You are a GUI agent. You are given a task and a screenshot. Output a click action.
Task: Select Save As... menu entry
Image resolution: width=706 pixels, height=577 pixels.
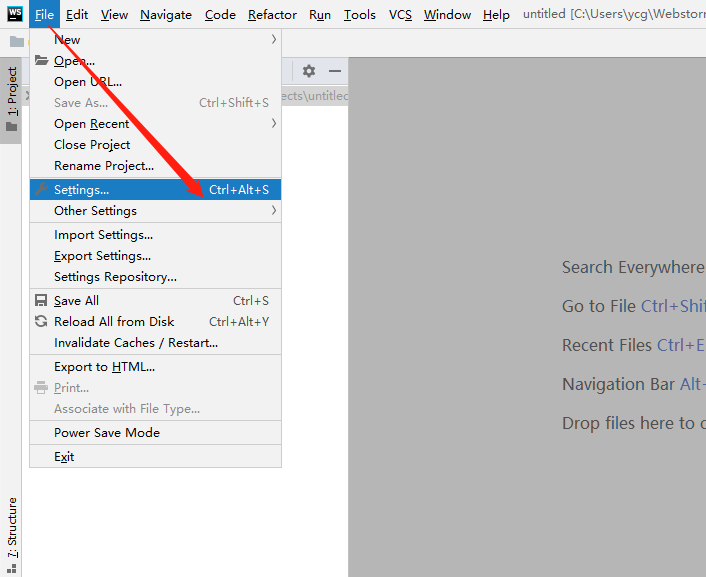(x=155, y=102)
